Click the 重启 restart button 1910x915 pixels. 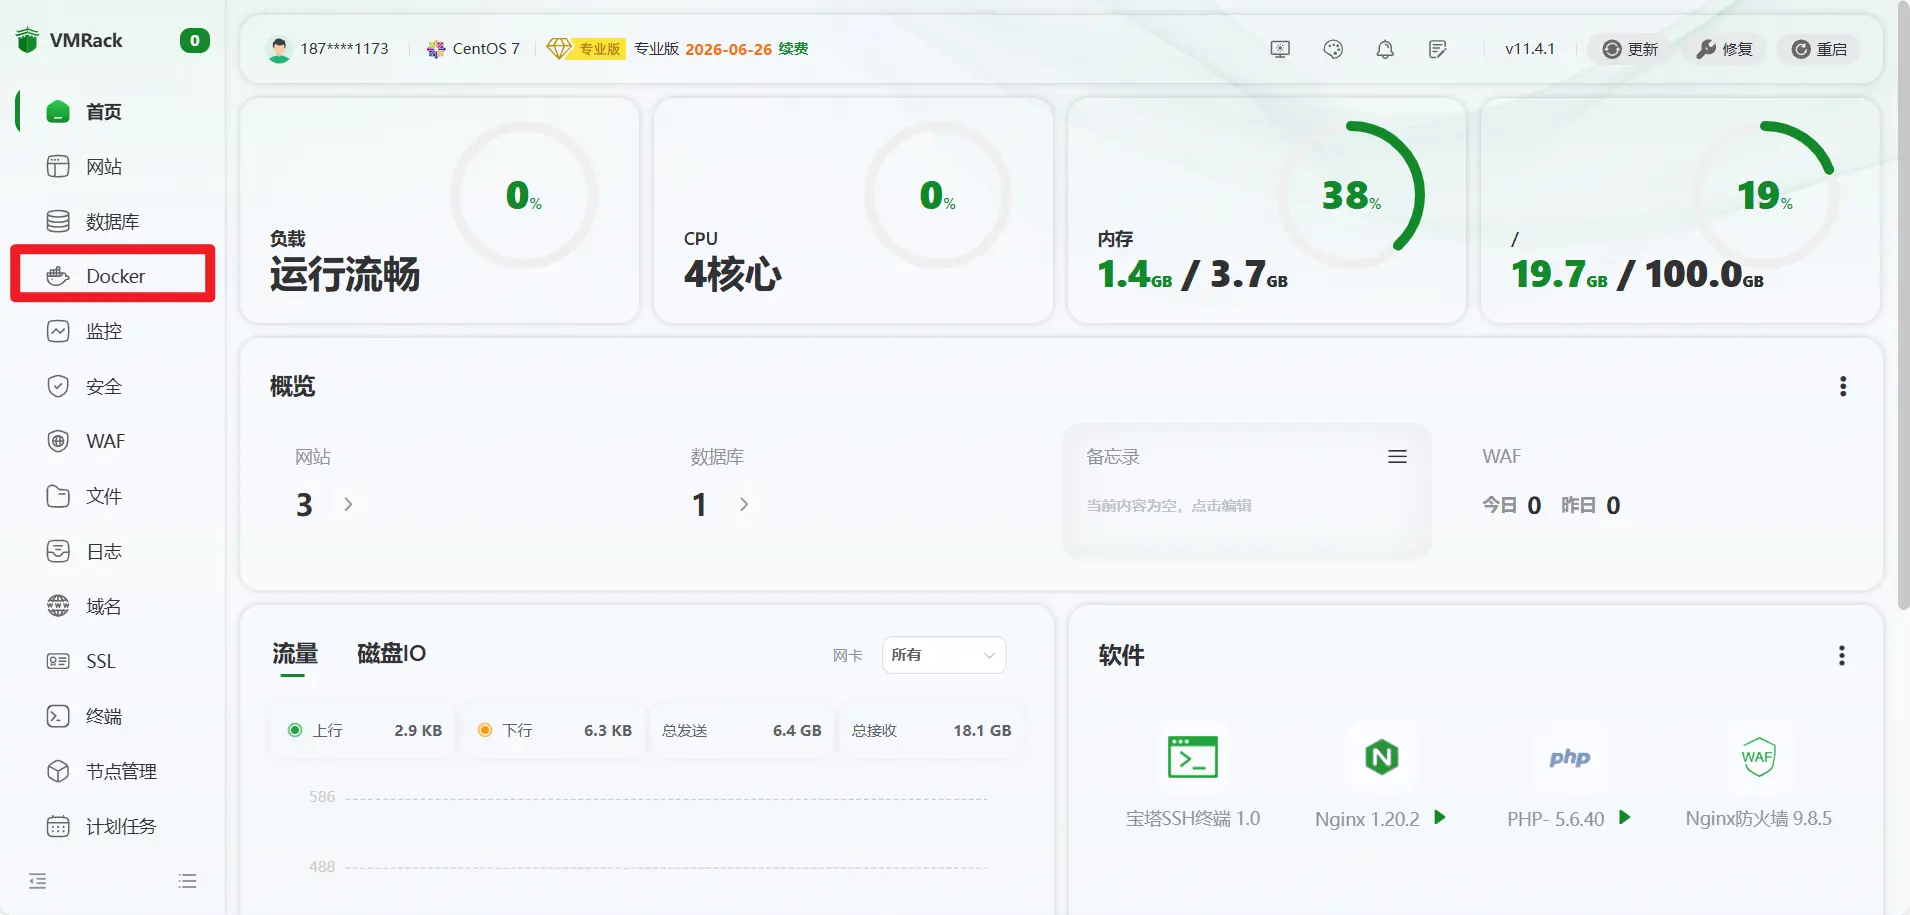(1819, 49)
